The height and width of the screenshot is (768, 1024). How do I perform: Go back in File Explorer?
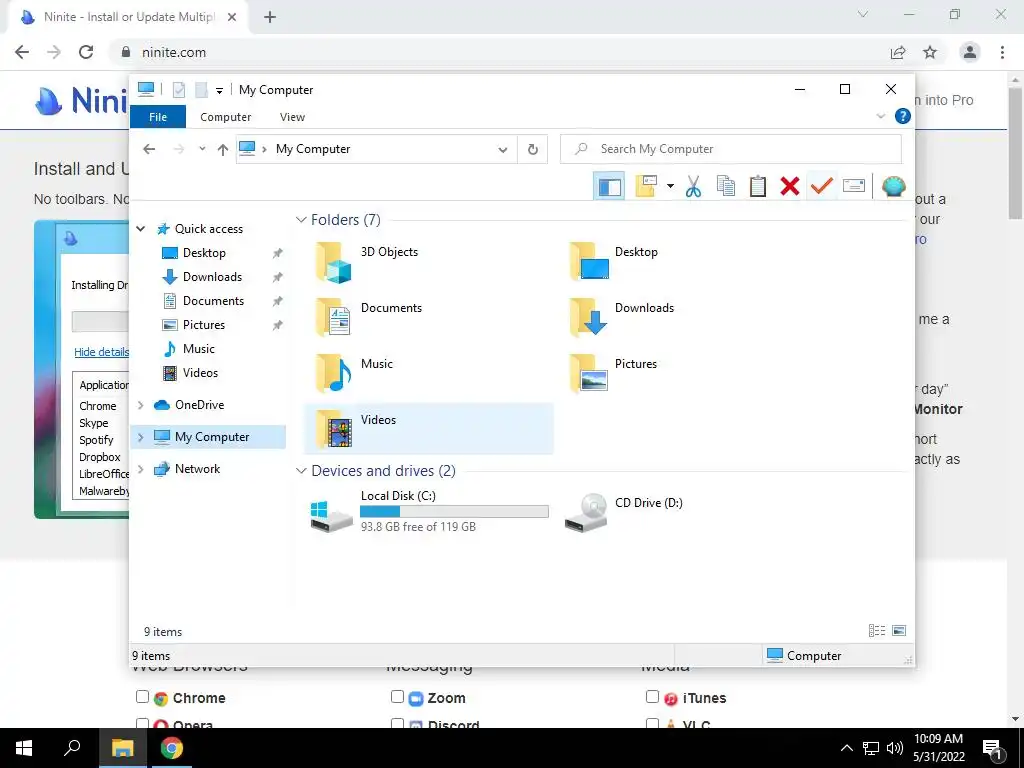click(149, 150)
